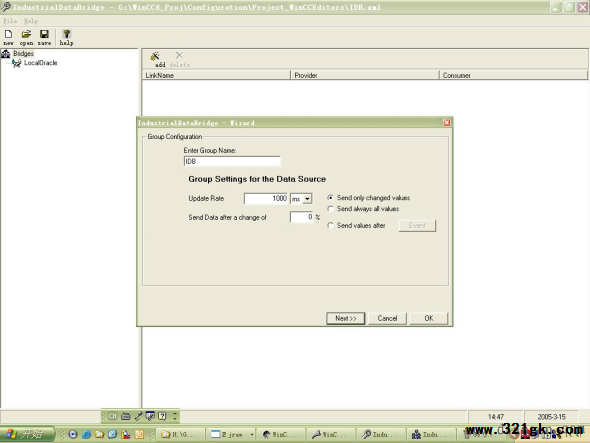Open the Help menu
Viewport: 590px width, 443px height.
31,21
